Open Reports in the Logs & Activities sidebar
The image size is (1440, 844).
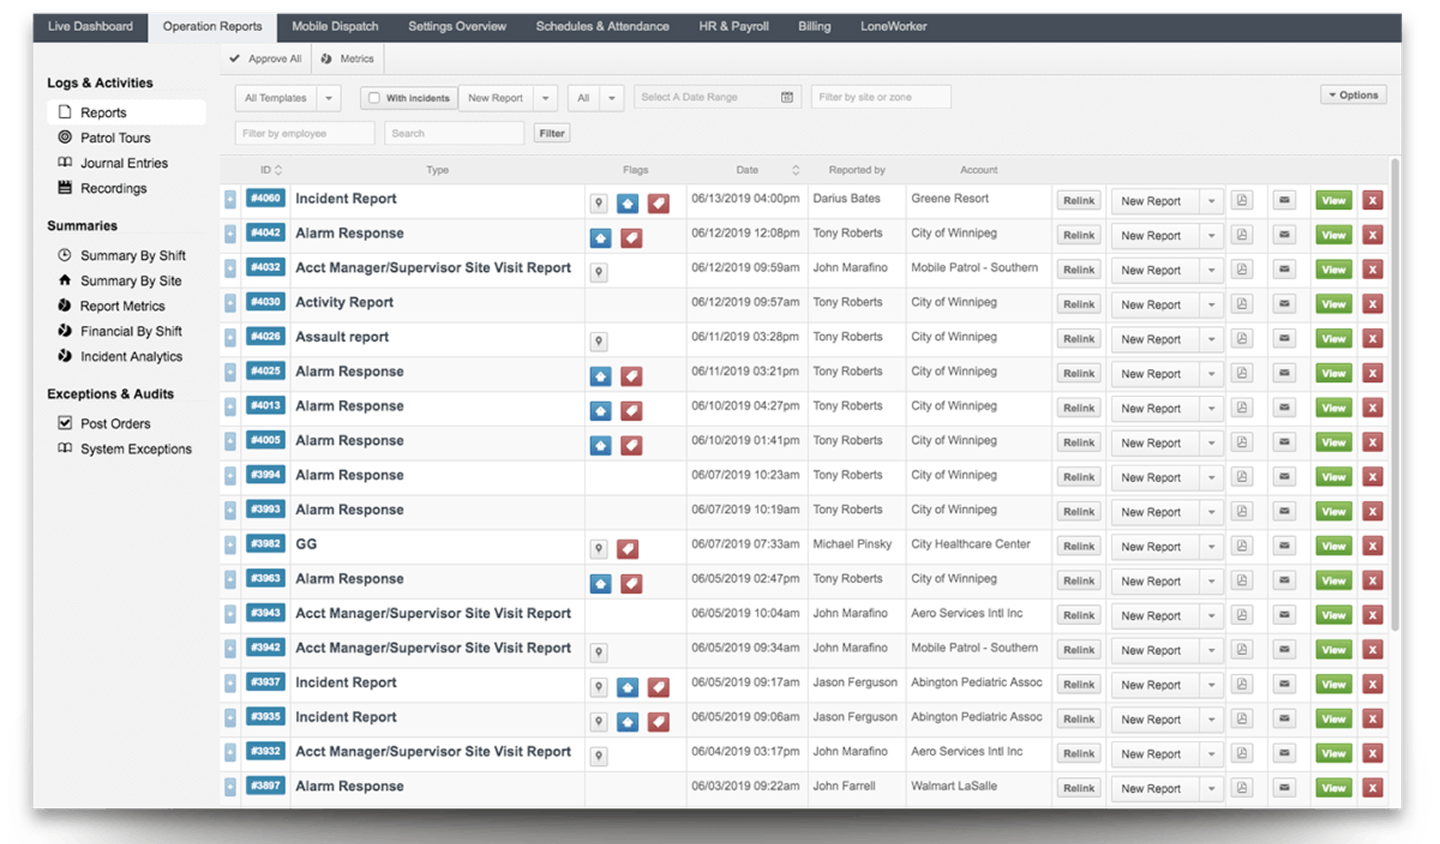(x=126, y=112)
